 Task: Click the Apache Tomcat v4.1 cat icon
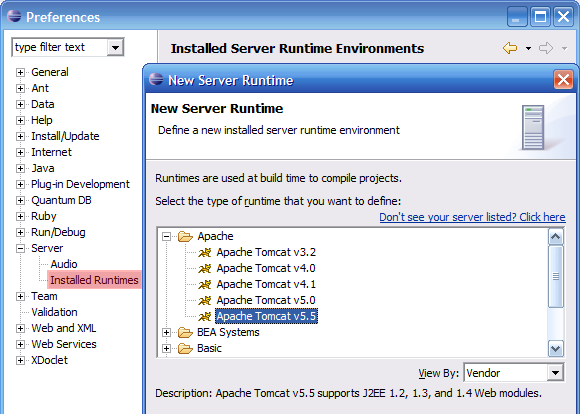click(x=205, y=285)
